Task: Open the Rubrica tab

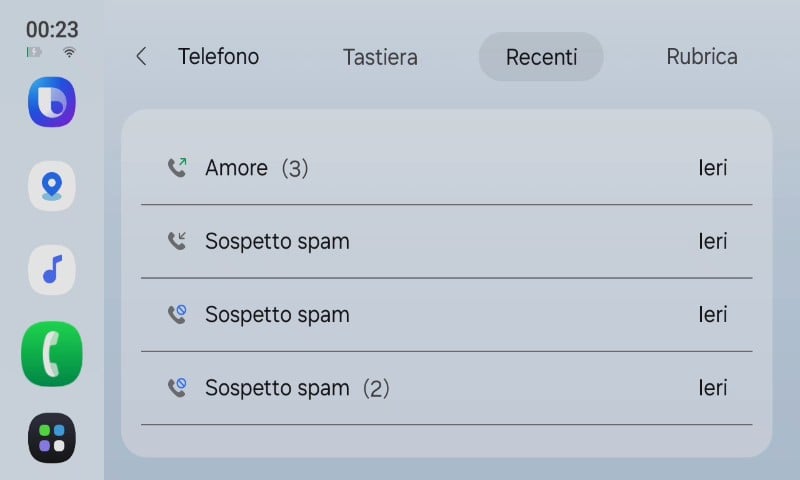Action: click(x=702, y=57)
